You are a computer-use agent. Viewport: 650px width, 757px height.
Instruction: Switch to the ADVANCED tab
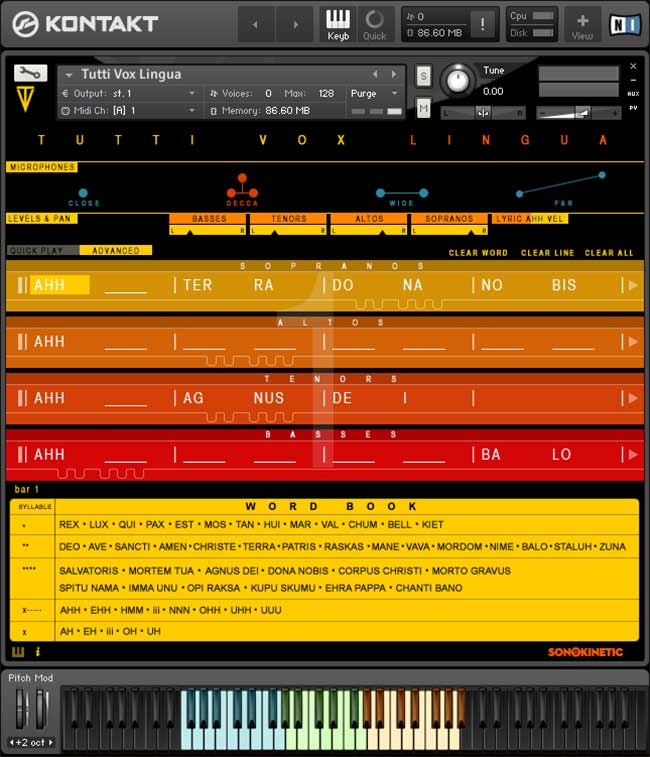[x=115, y=250]
